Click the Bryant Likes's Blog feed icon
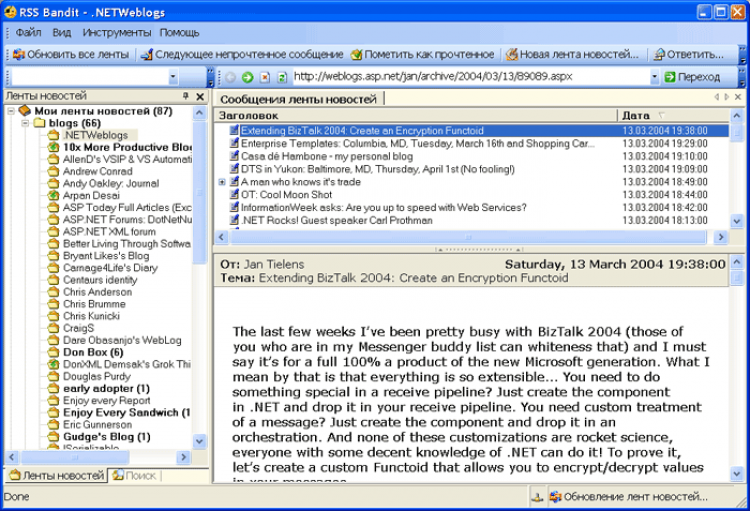 tap(54, 256)
